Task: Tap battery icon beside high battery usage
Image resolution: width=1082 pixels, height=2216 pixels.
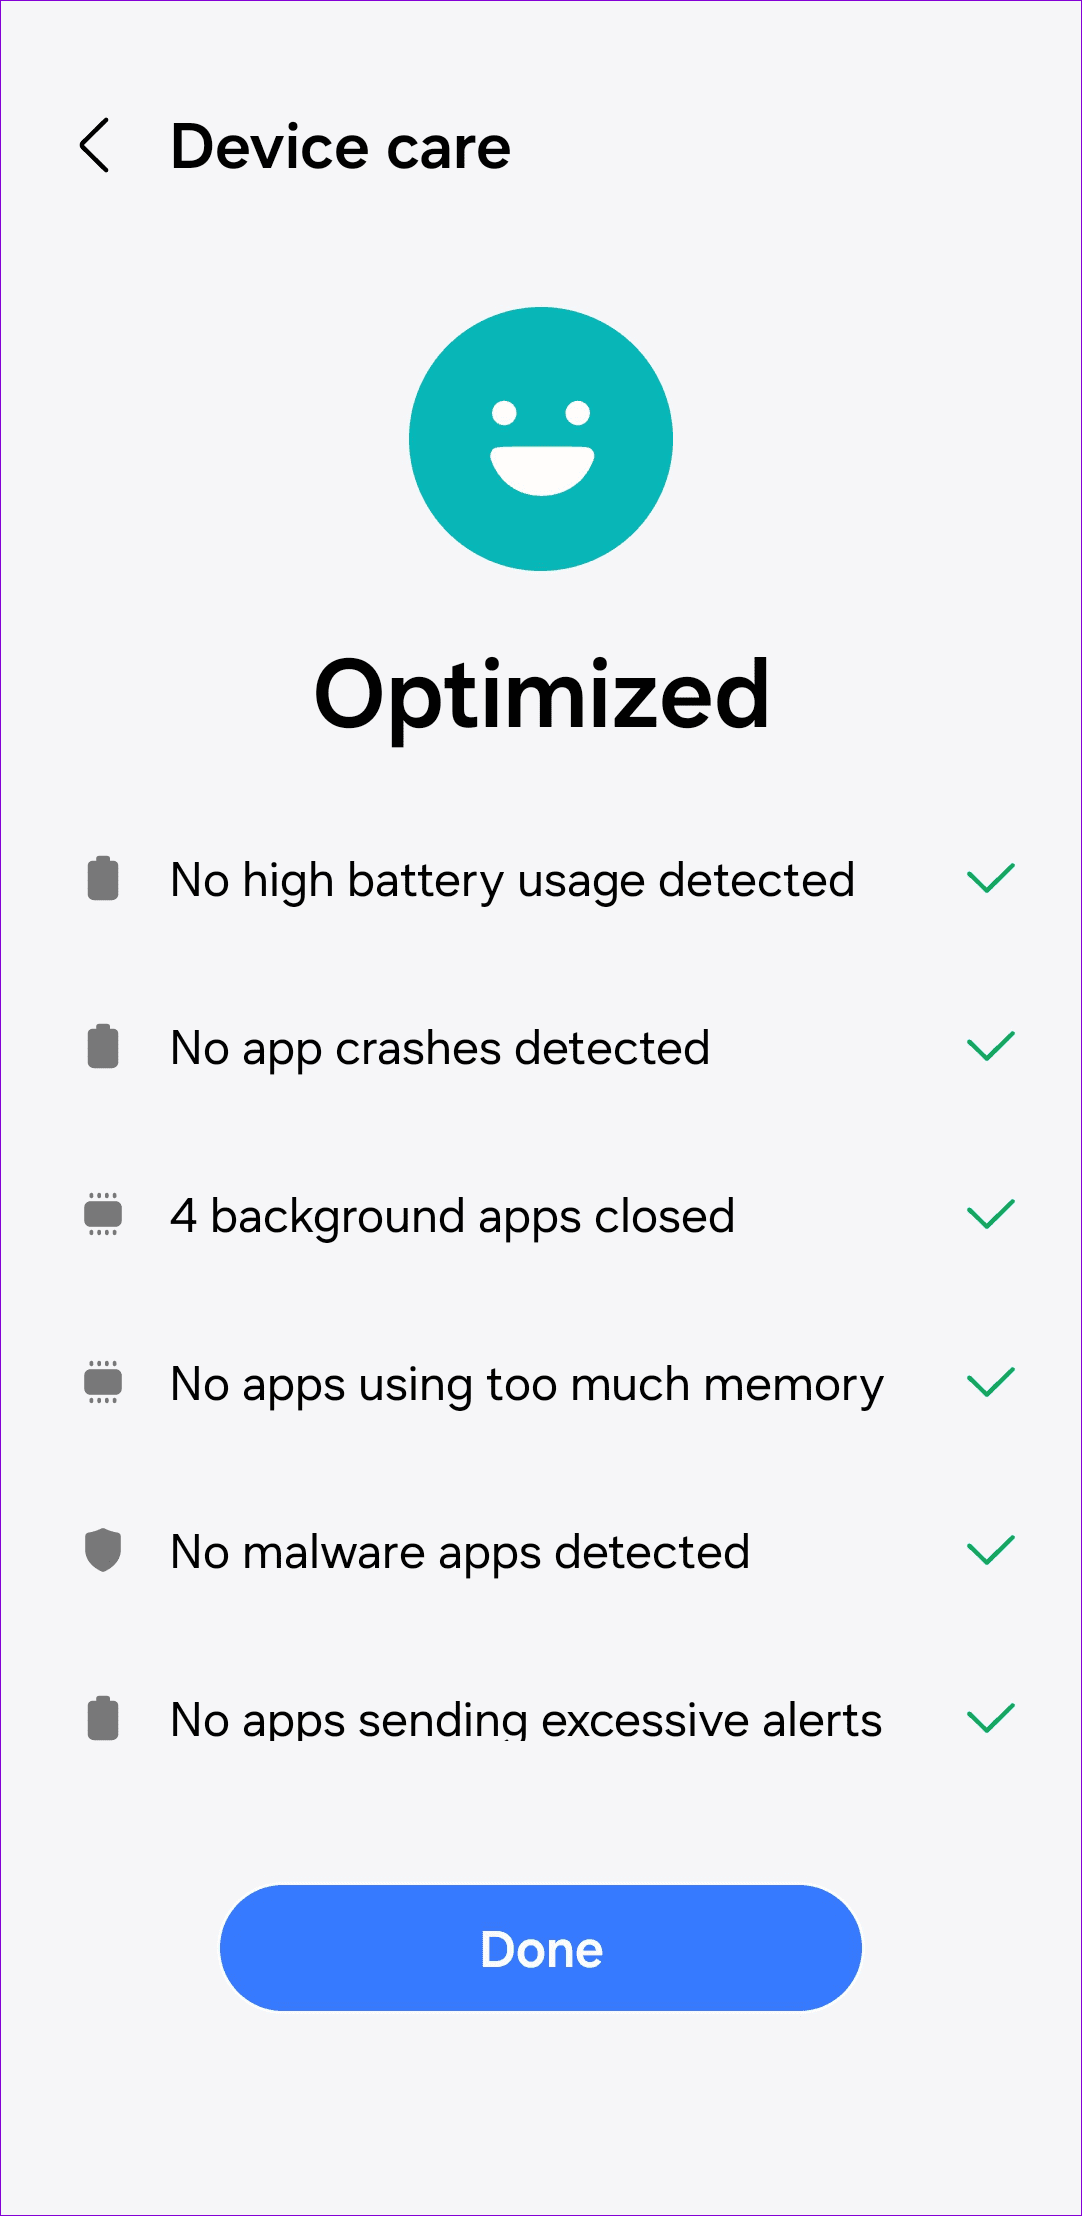Action: pos(103,879)
